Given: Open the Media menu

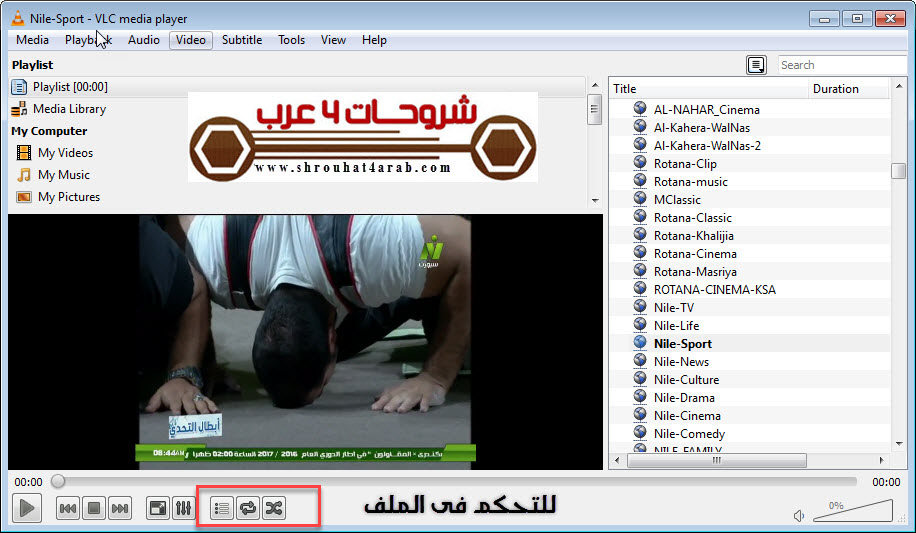Looking at the screenshot, I should (x=32, y=40).
